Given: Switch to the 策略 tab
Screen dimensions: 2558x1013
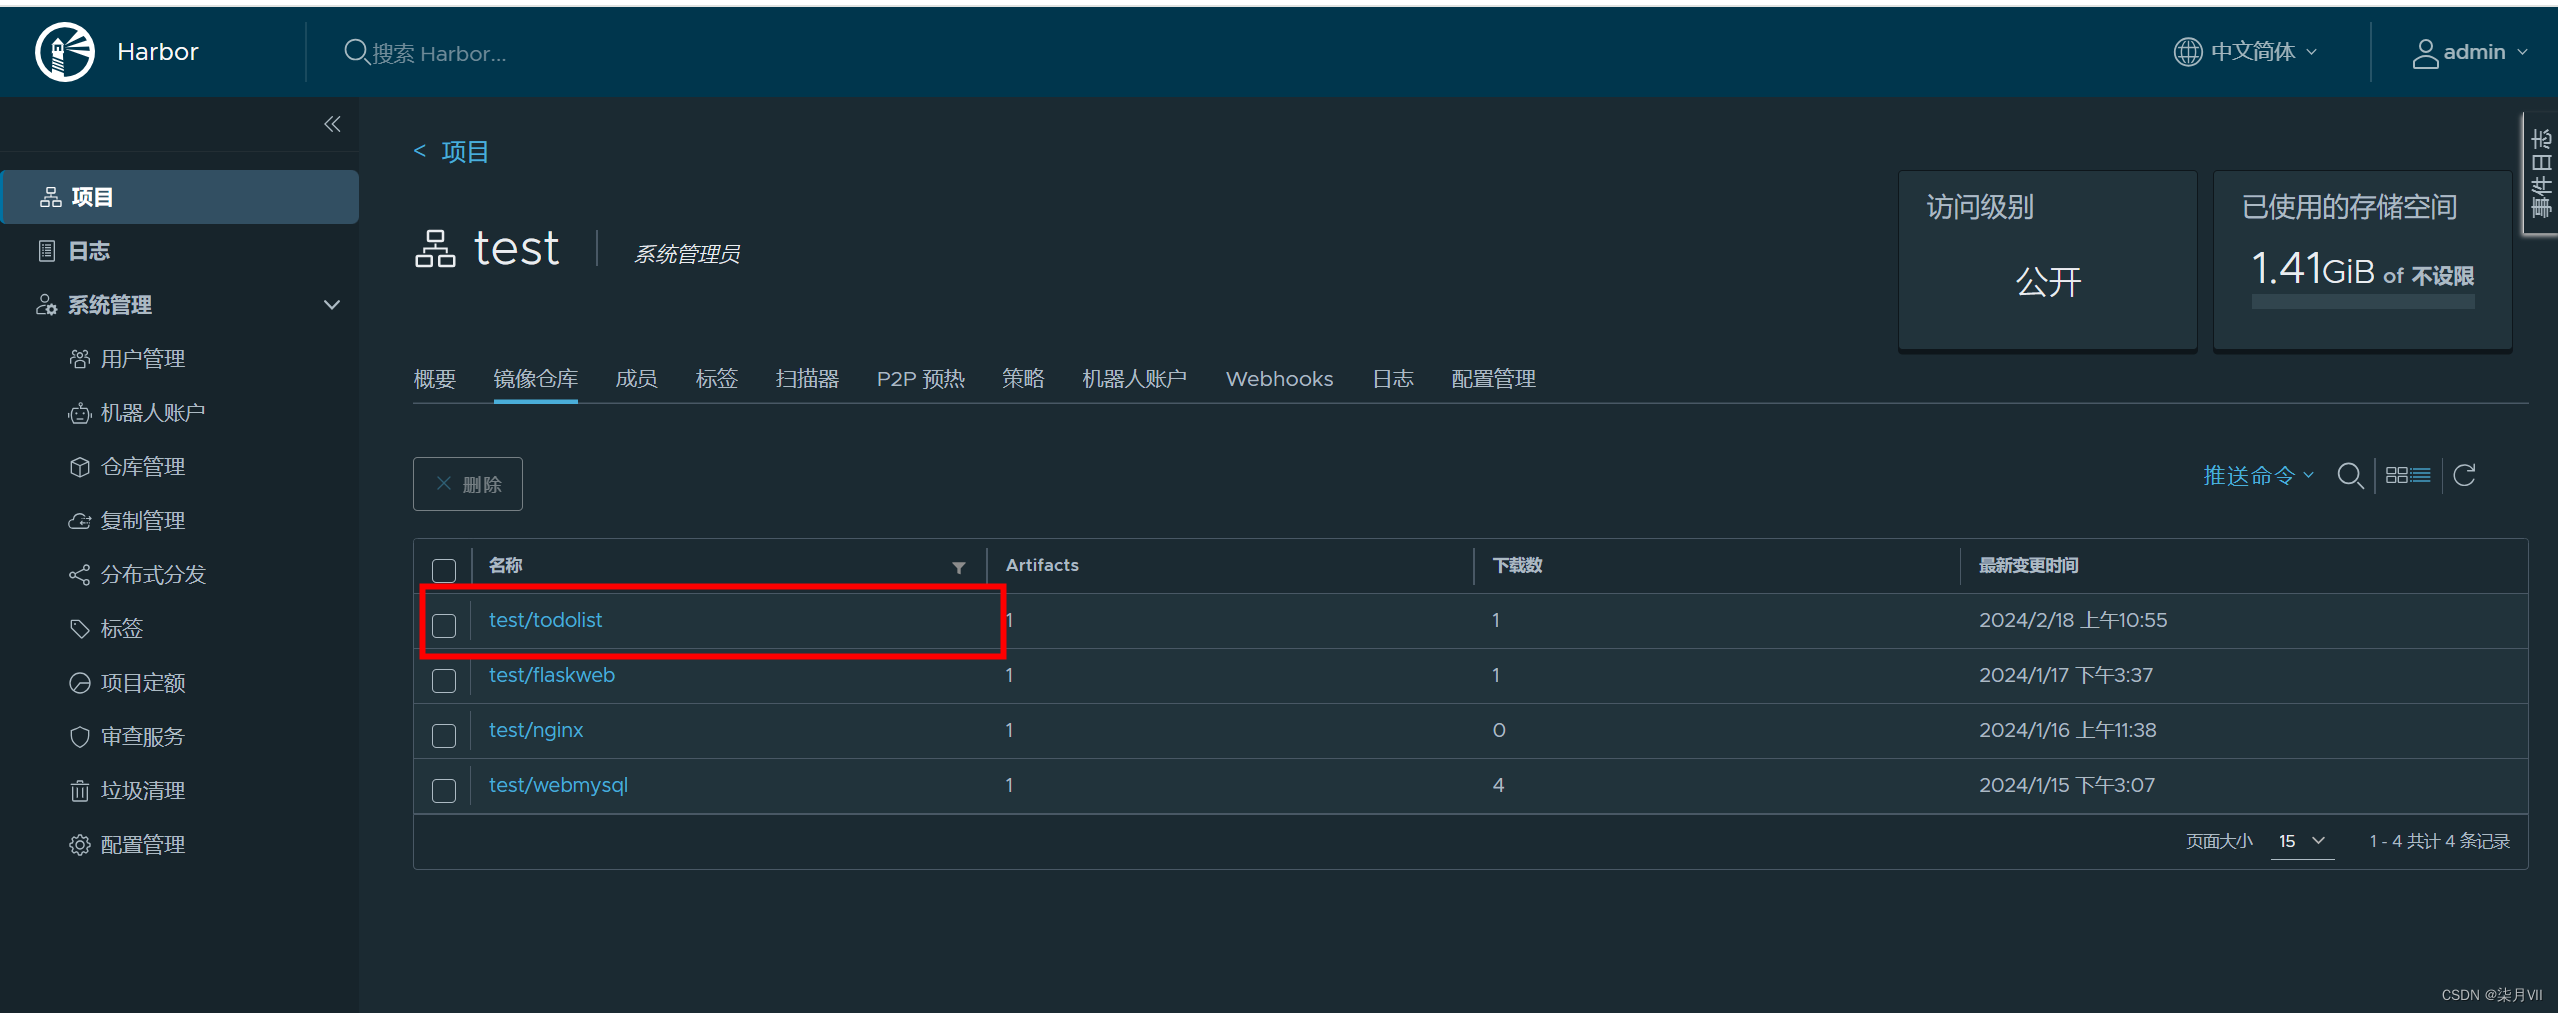Looking at the screenshot, I should click(x=1023, y=379).
